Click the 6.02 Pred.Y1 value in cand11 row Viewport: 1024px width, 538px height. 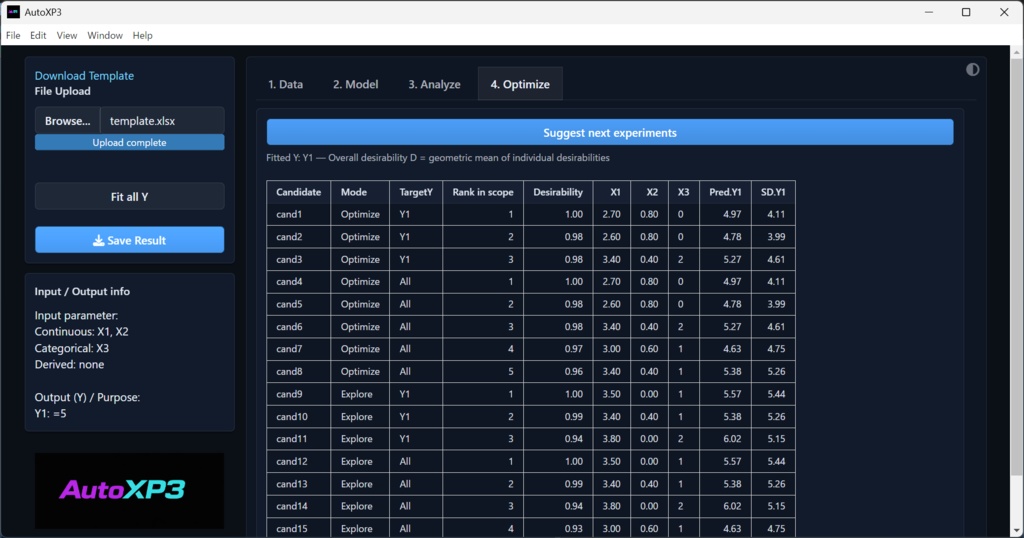coord(725,439)
